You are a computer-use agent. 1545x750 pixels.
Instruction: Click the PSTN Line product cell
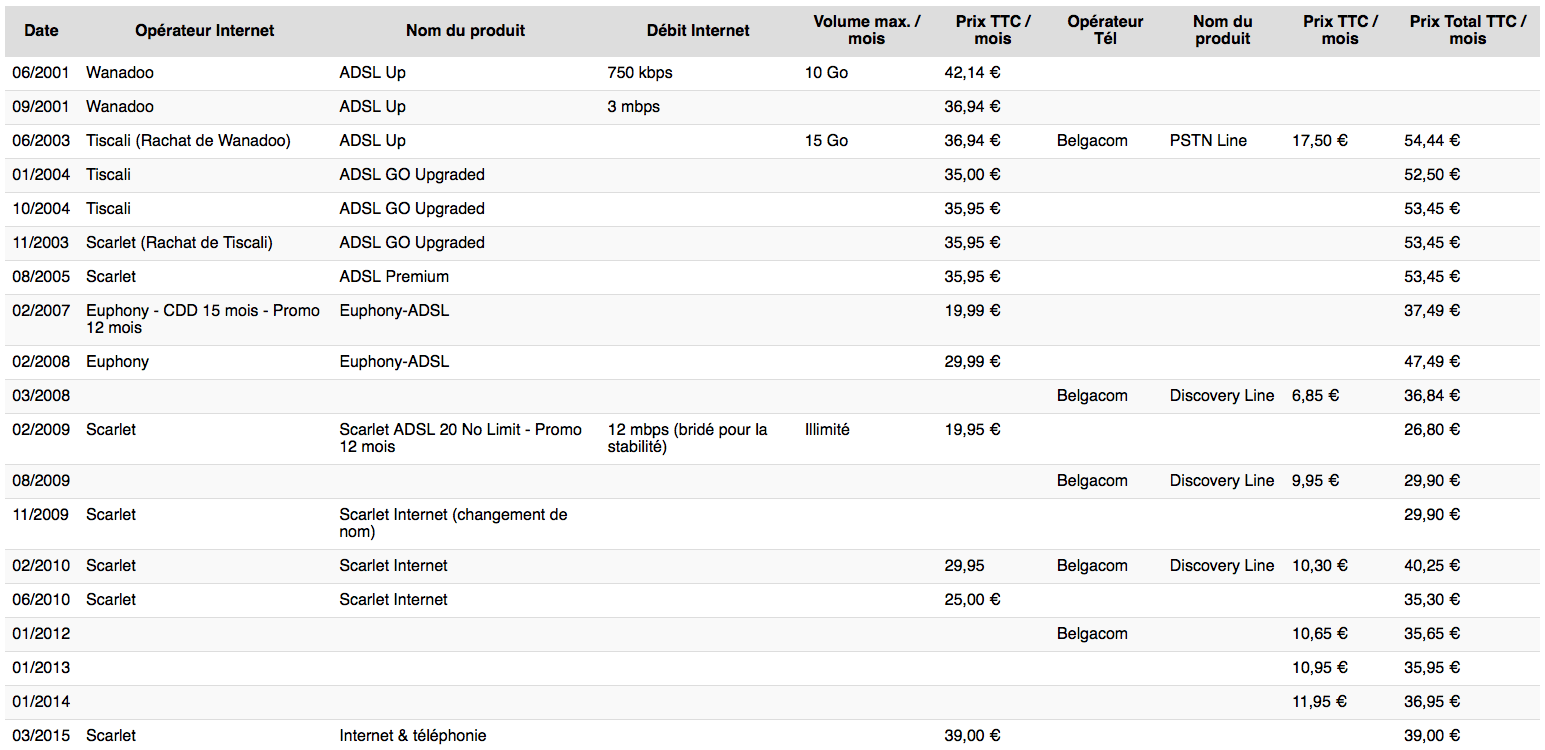1208,141
